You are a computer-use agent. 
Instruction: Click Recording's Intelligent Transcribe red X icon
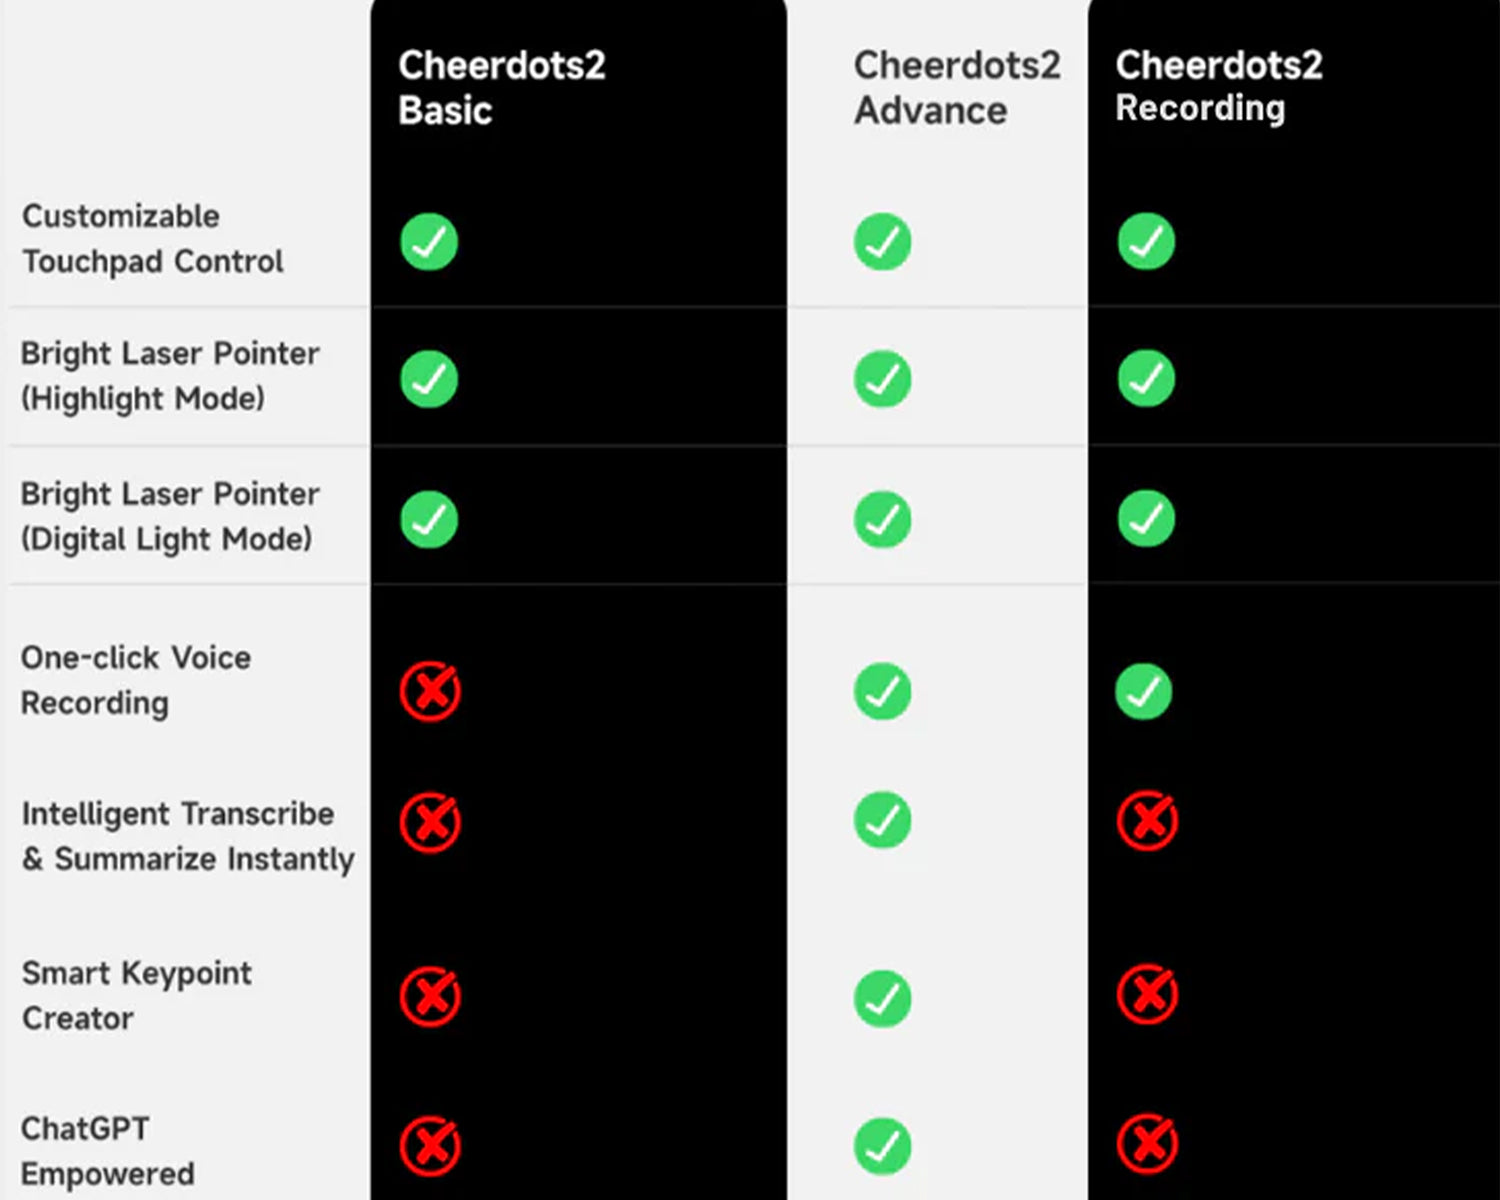click(1147, 820)
